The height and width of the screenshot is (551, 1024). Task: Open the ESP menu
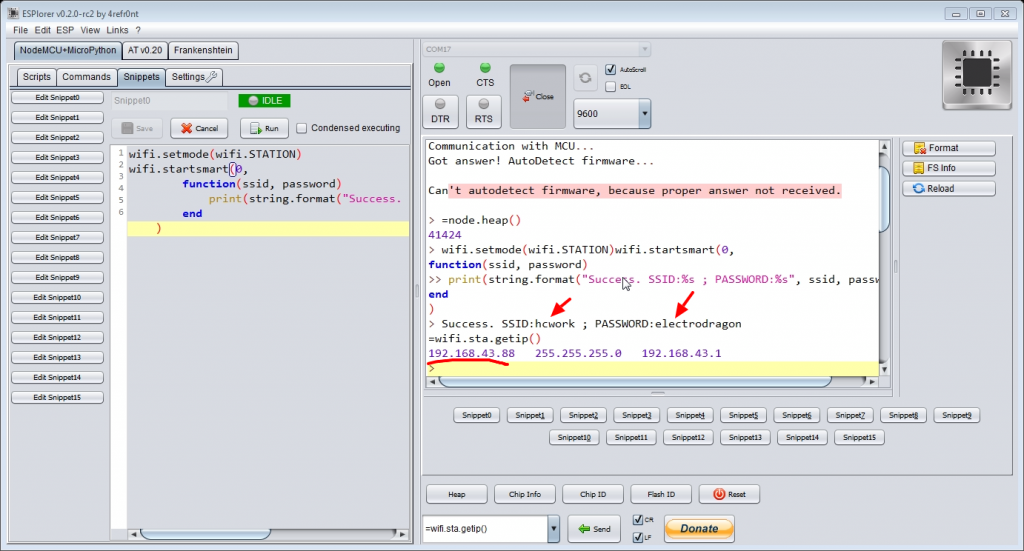click(x=65, y=30)
